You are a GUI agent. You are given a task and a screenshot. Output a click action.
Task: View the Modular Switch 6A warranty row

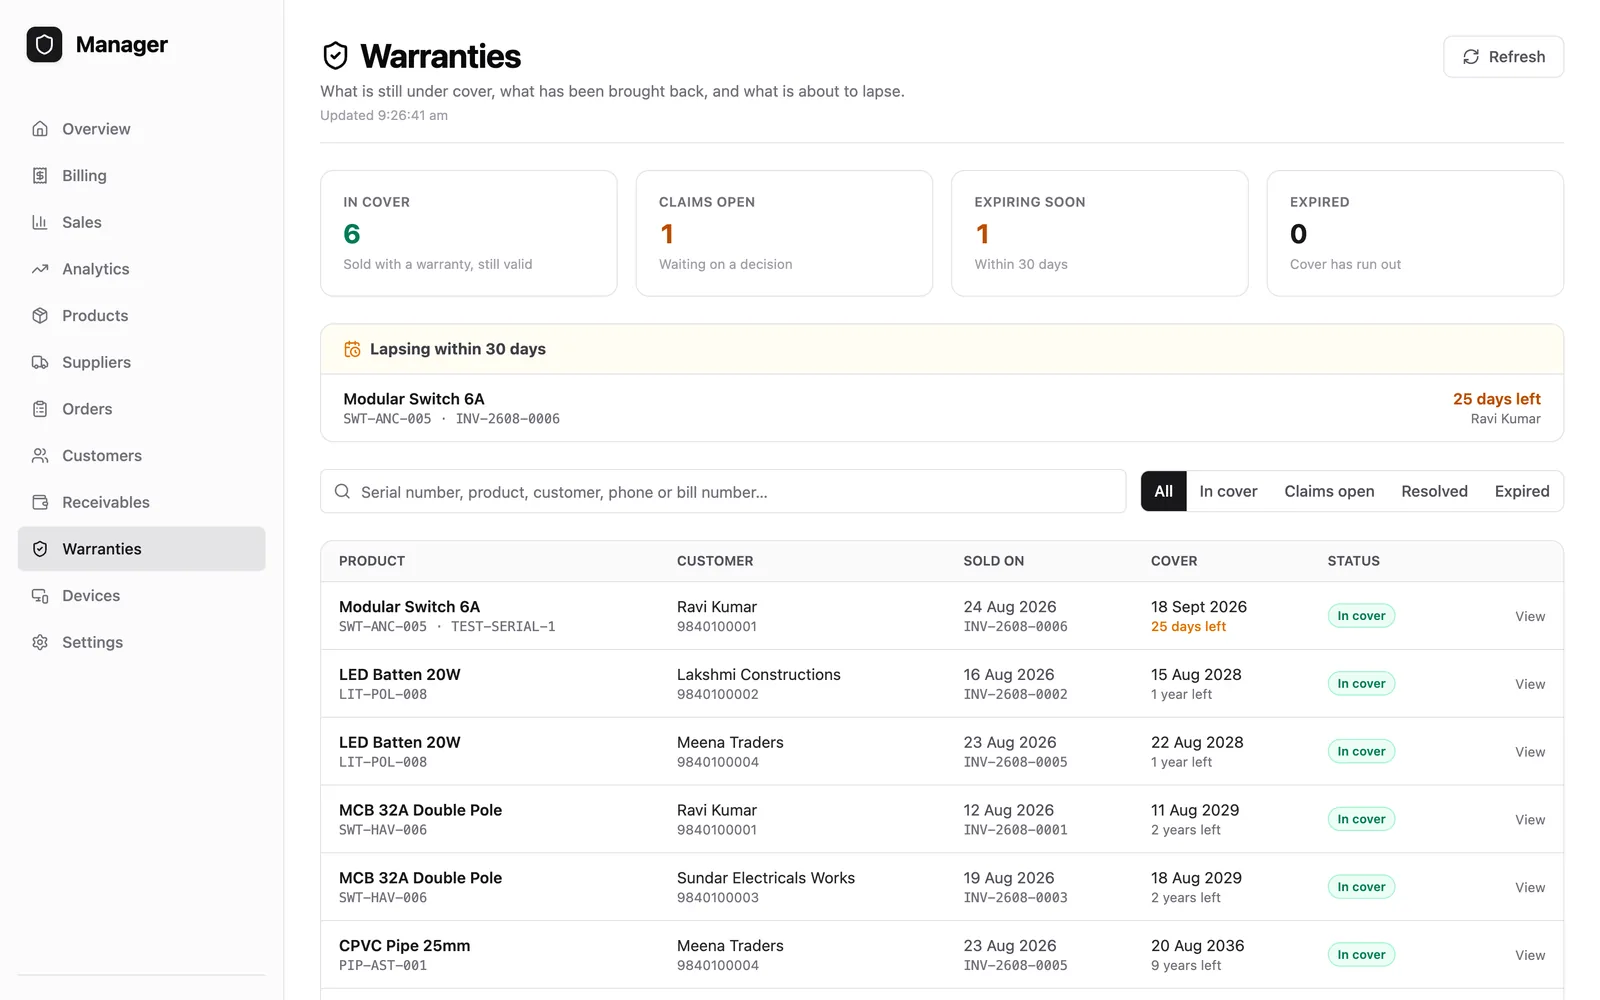[x=1530, y=616]
